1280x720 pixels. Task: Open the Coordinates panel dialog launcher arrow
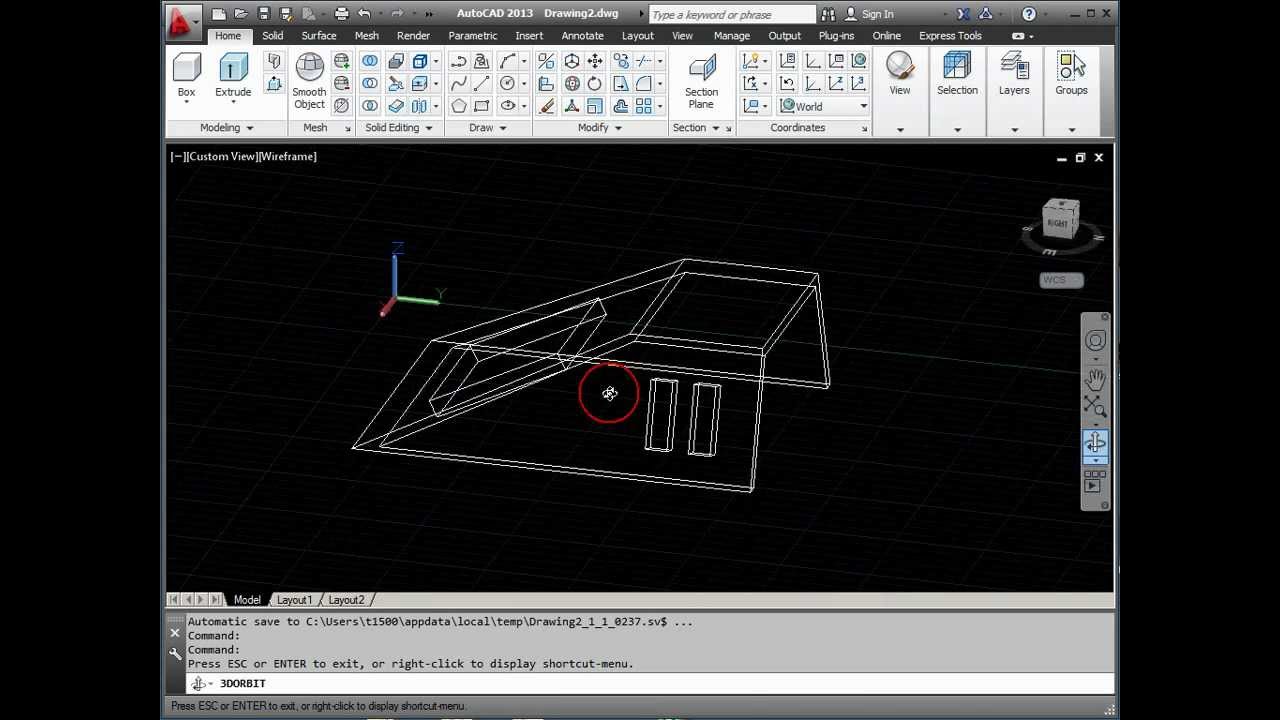(864, 128)
